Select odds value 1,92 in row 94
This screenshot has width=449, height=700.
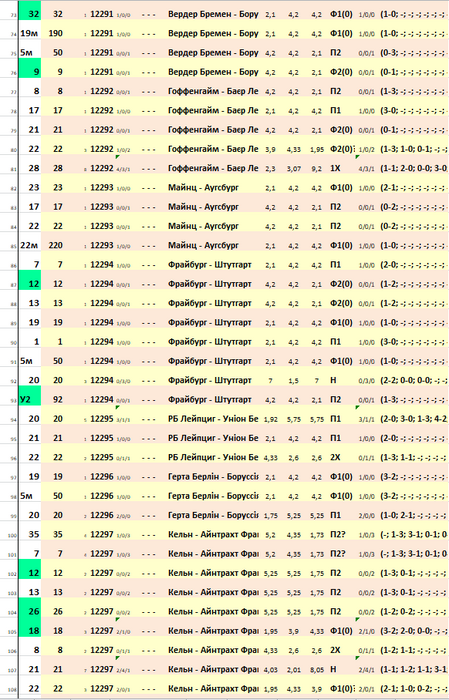[270, 419]
